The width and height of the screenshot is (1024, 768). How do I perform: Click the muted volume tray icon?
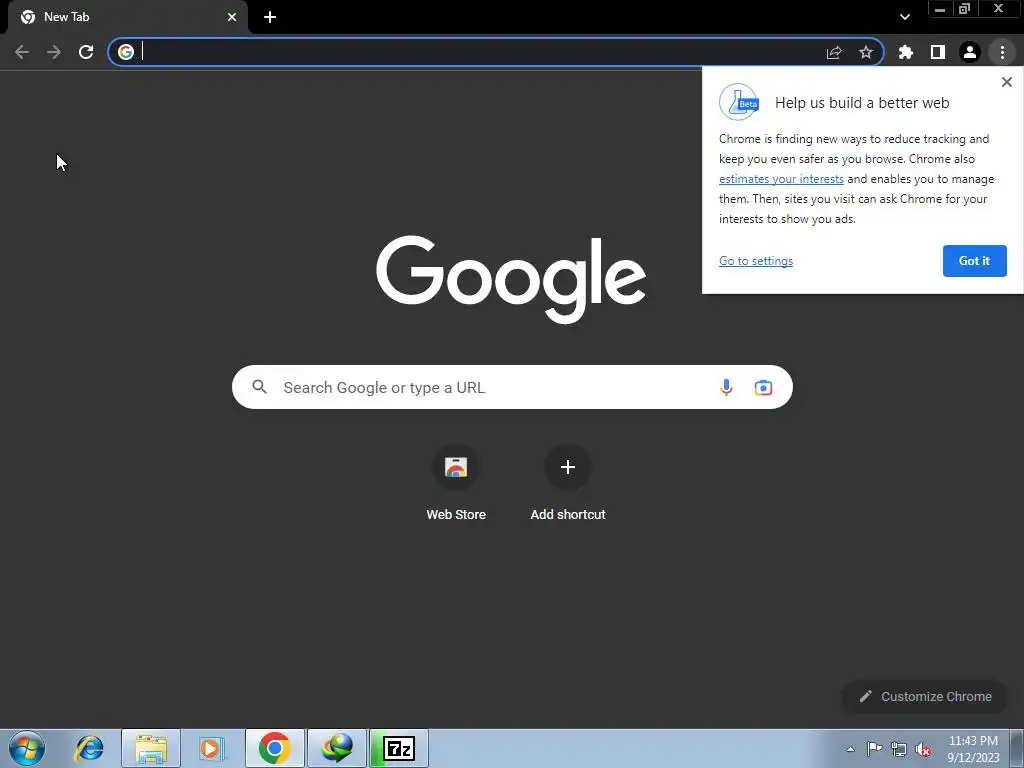coord(923,749)
